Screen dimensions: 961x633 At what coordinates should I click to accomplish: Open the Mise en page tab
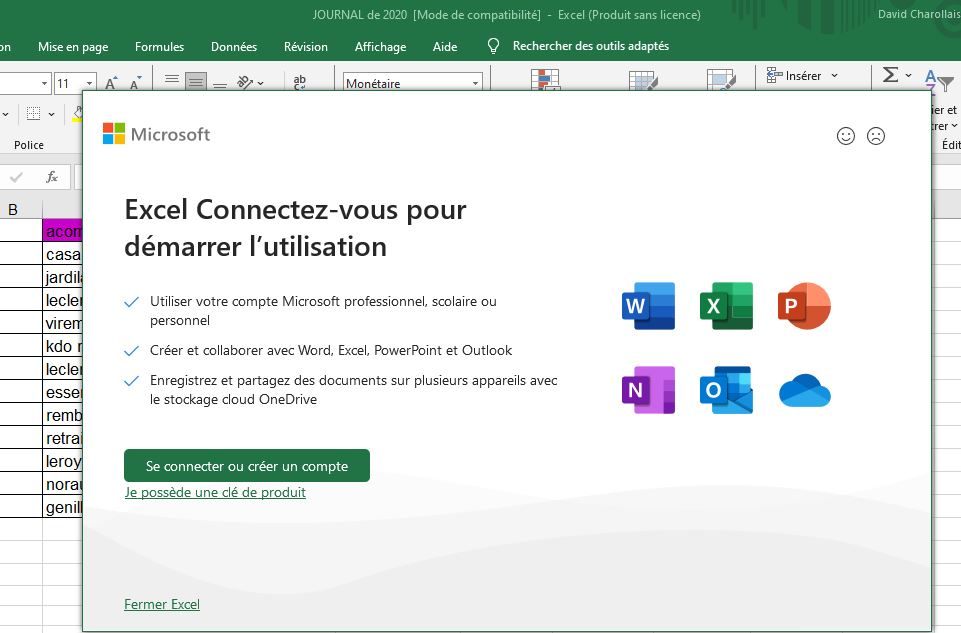click(73, 47)
